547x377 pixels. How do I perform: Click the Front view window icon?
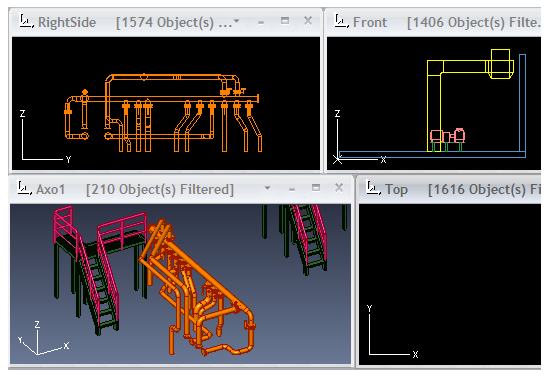pyautogui.click(x=341, y=22)
